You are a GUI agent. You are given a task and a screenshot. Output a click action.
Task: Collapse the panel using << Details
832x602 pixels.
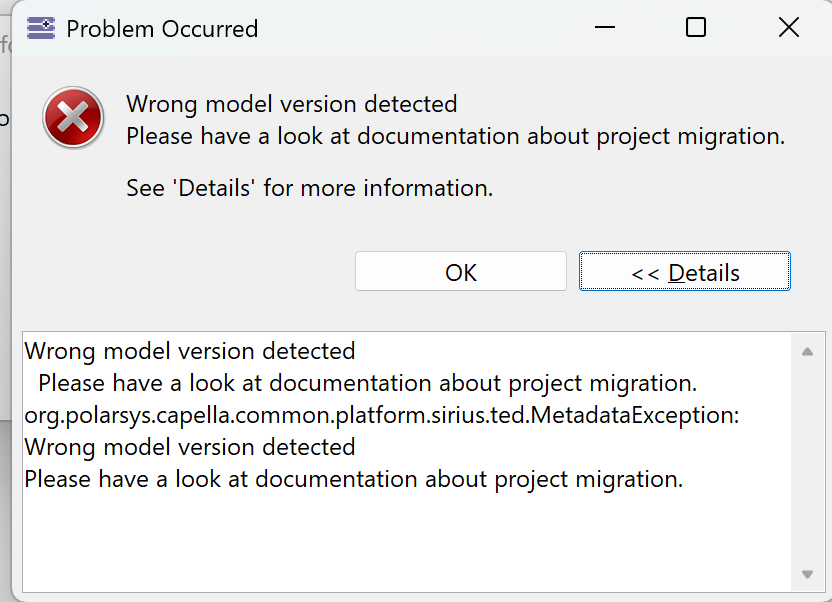[685, 272]
